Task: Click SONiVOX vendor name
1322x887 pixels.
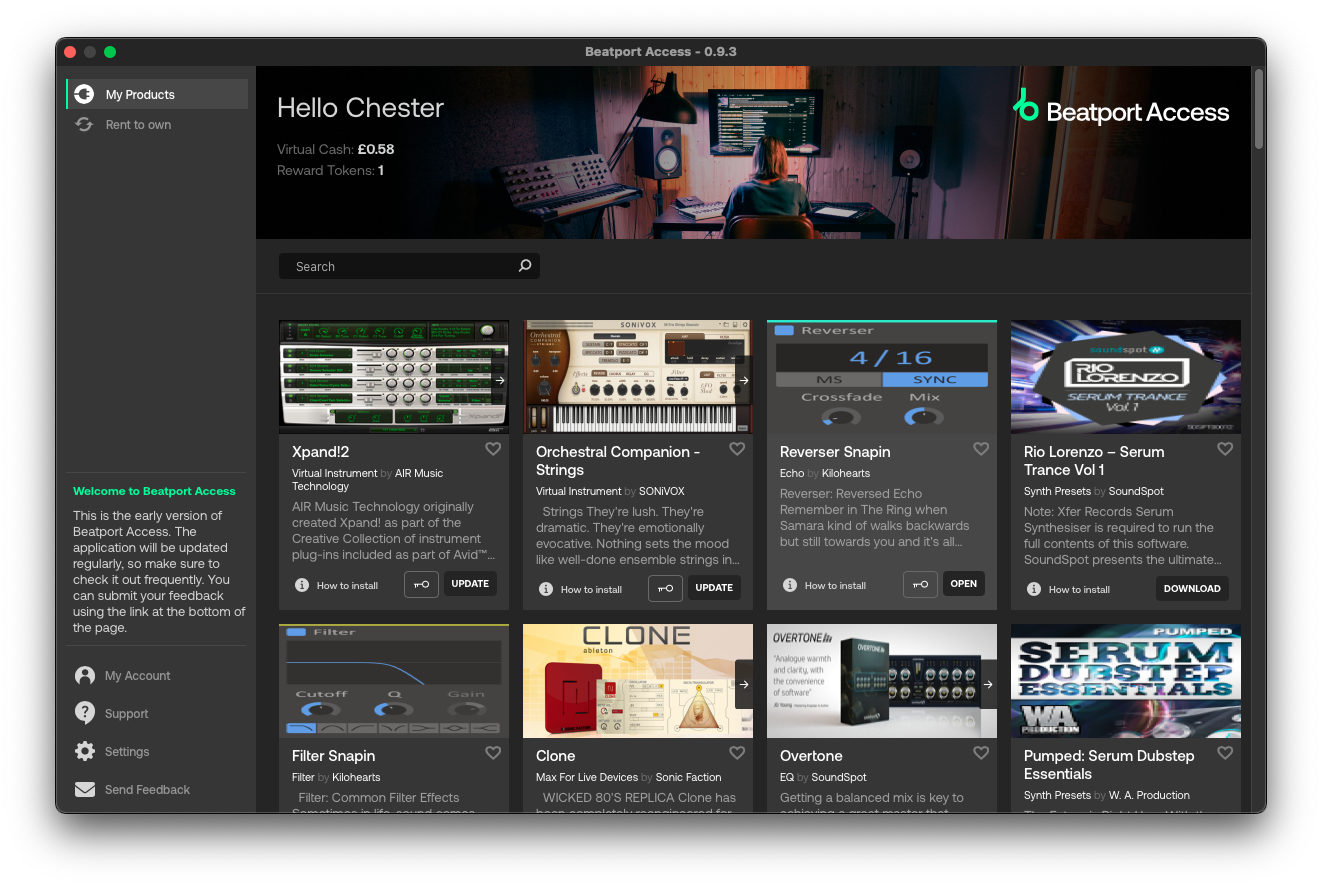Action: tap(662, 492)
